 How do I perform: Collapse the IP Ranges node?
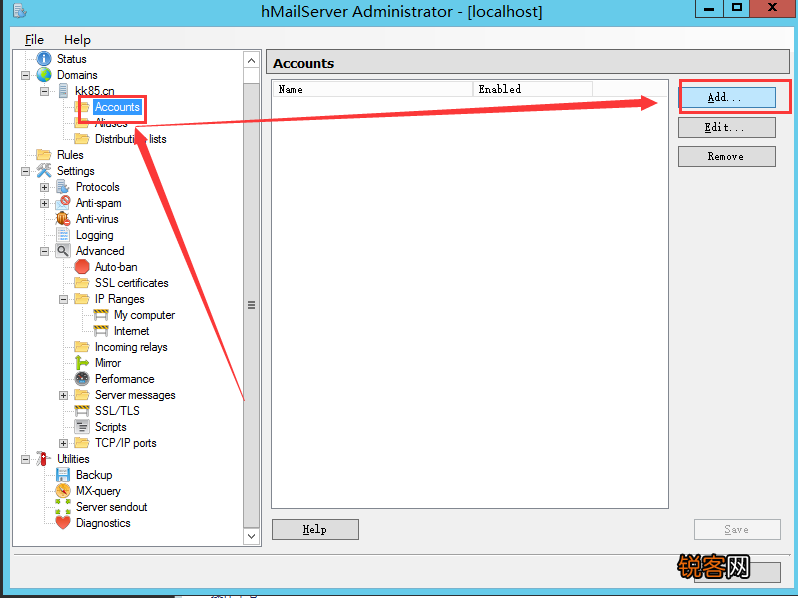tap(63, 299)
